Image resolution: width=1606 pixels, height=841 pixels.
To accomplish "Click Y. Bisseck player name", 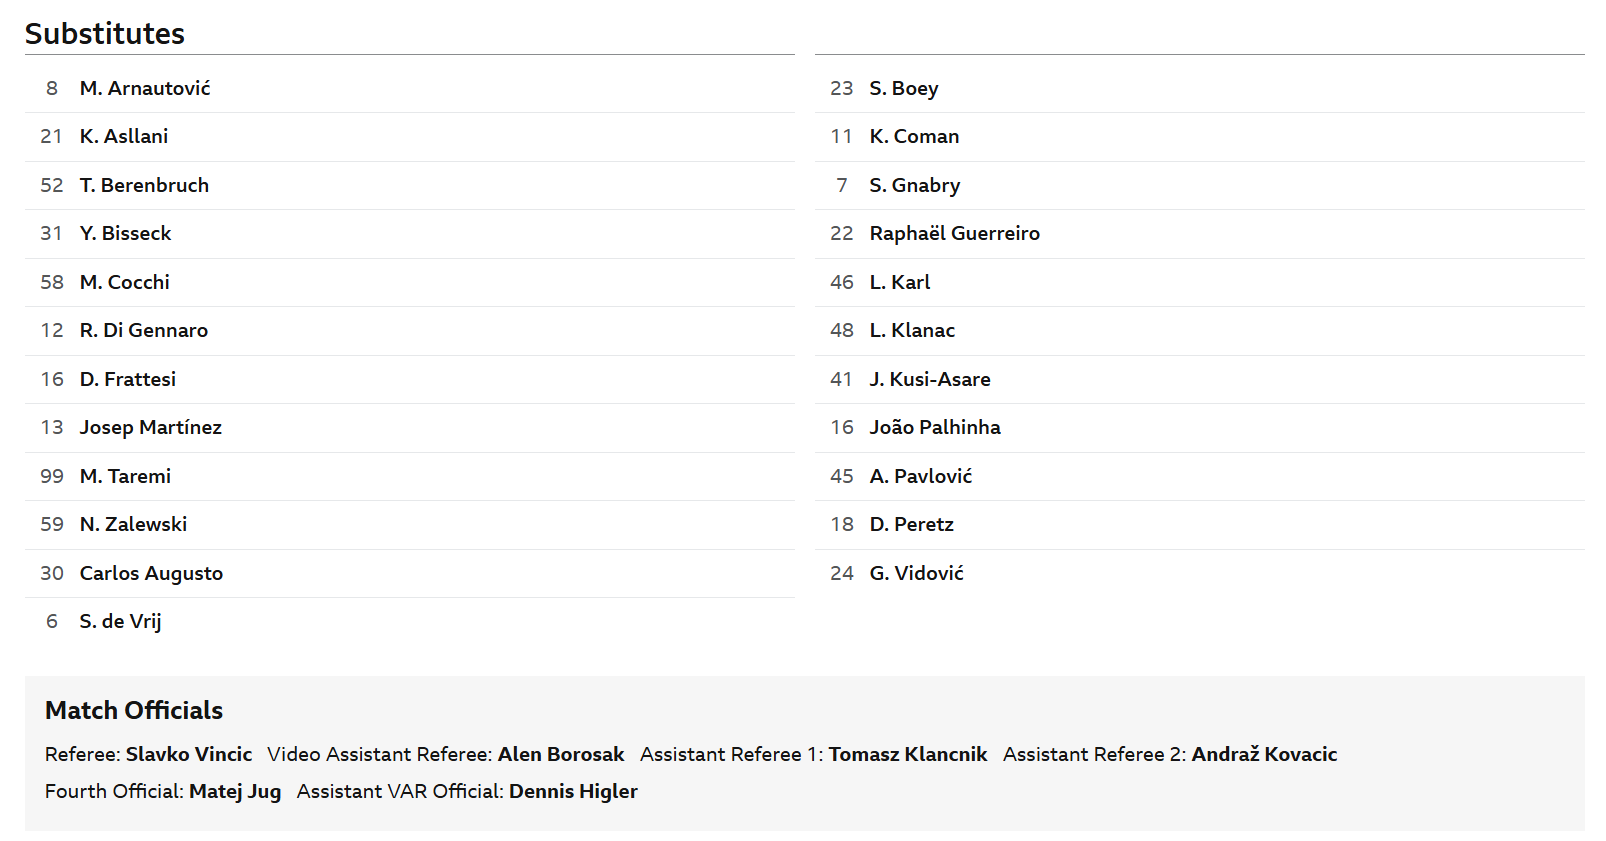I will click(125, 233).
